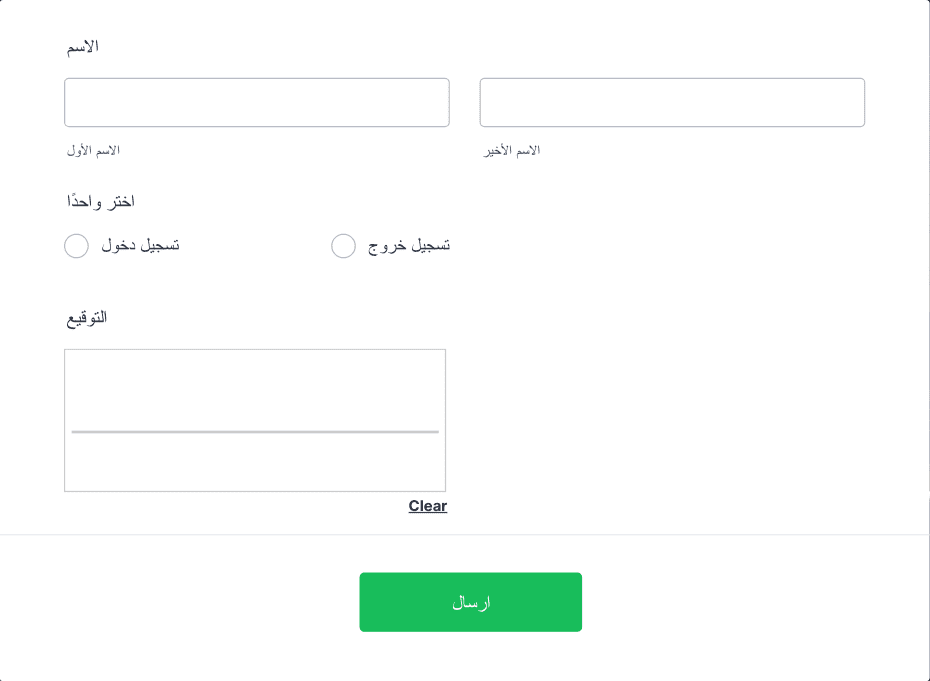
Task: Click blank footer area left of ارسال button
Action: click(x=178, y=602)
